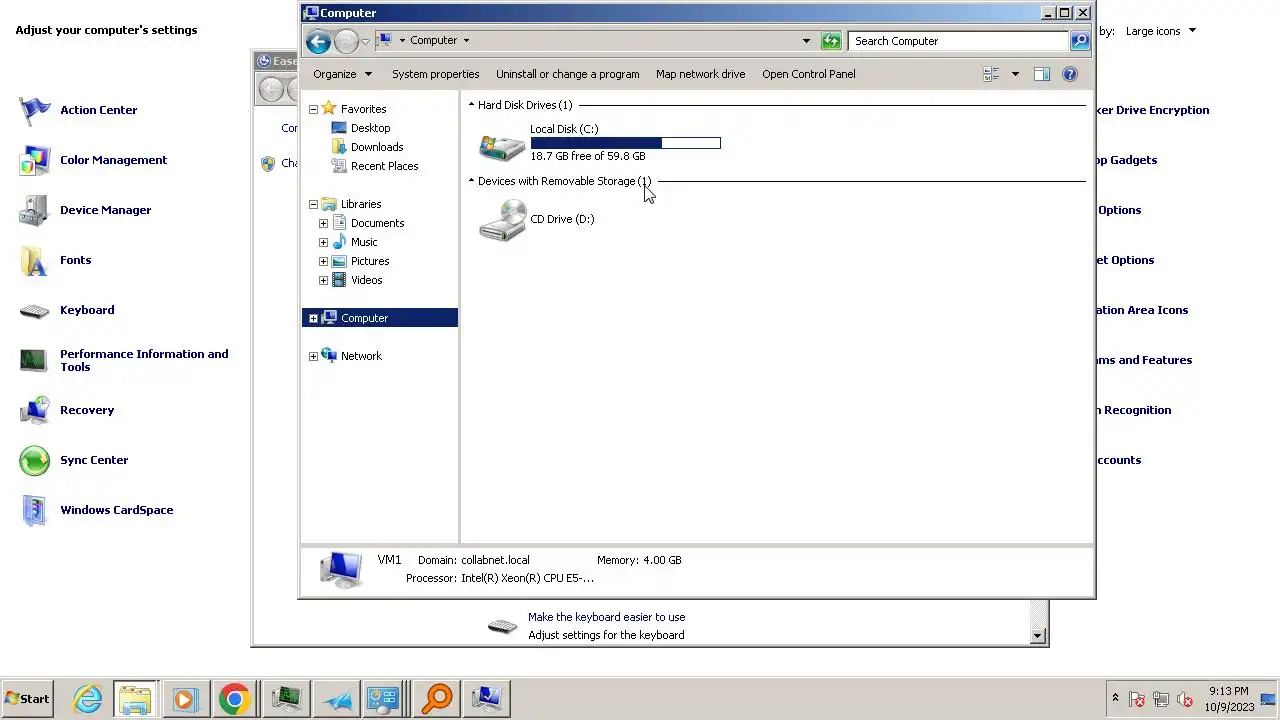Expand the Computer tree node

tap(313, 318)
